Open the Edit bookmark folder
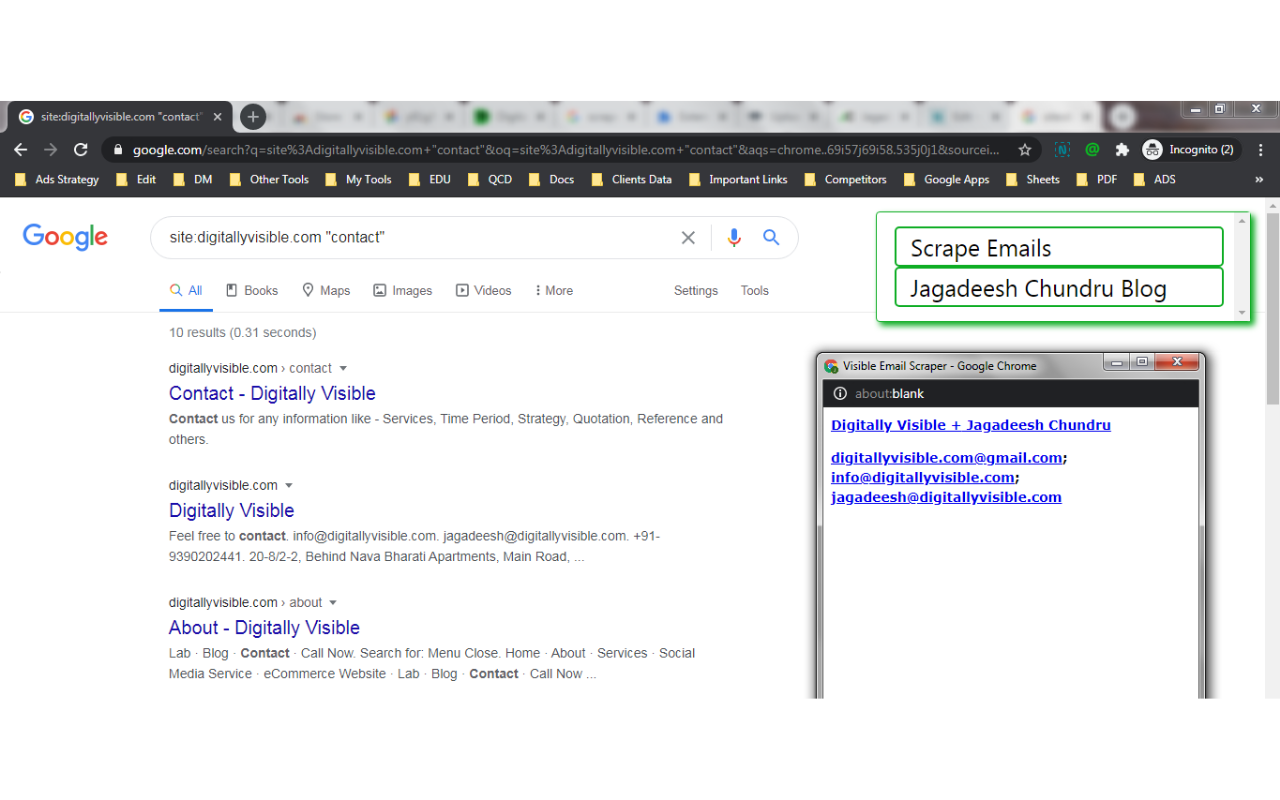Image resolution: width=1280 pixels, height=800 pixels. tap(136, 180)
